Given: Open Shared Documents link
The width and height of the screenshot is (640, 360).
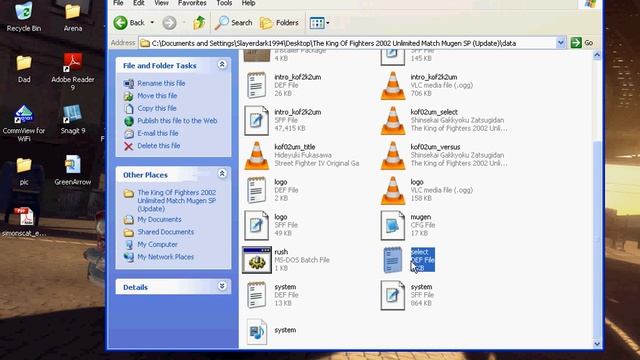Looking at the screenshot, I should tap(166, 232).
